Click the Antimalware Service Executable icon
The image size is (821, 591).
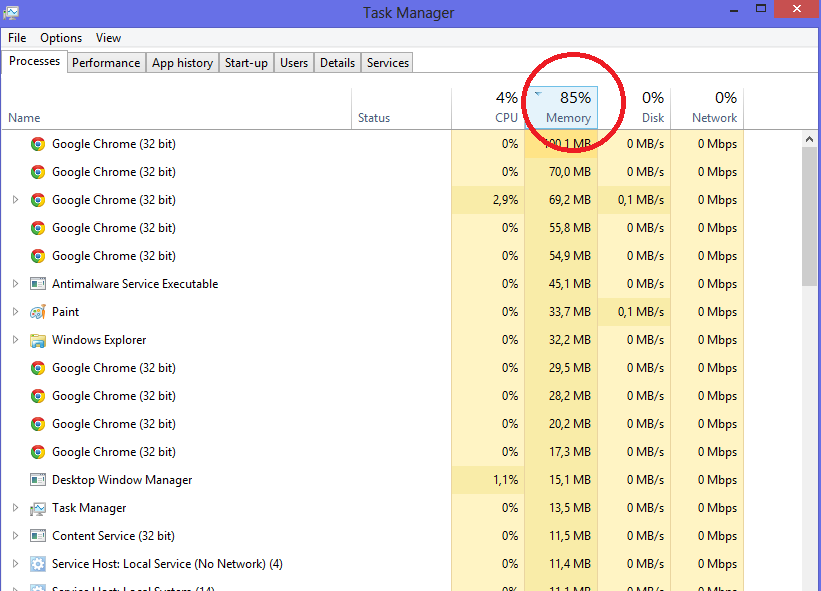tap(38, 284)
